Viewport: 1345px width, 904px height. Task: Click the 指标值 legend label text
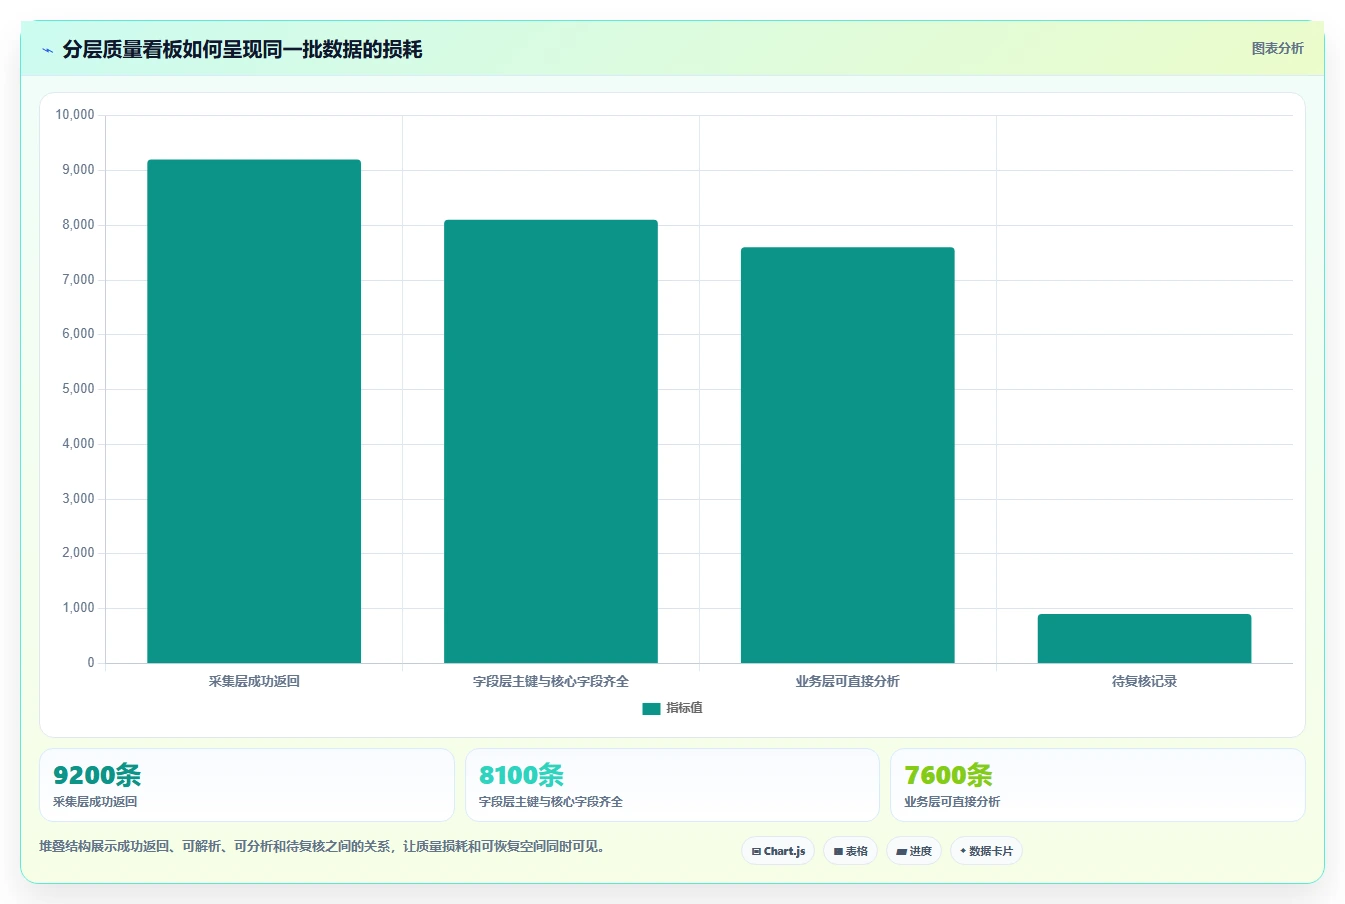pos(685,708)
